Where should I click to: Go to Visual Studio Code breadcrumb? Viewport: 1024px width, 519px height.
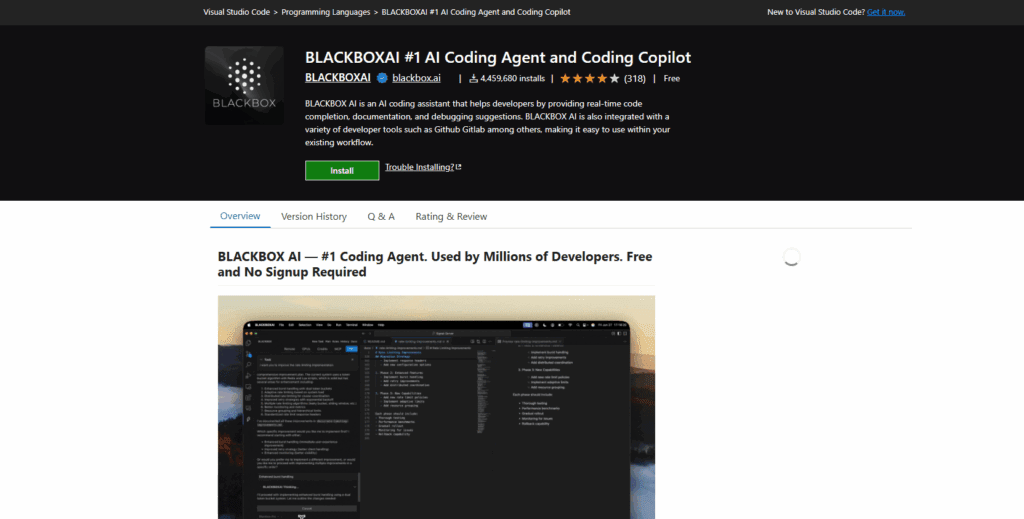236,12
